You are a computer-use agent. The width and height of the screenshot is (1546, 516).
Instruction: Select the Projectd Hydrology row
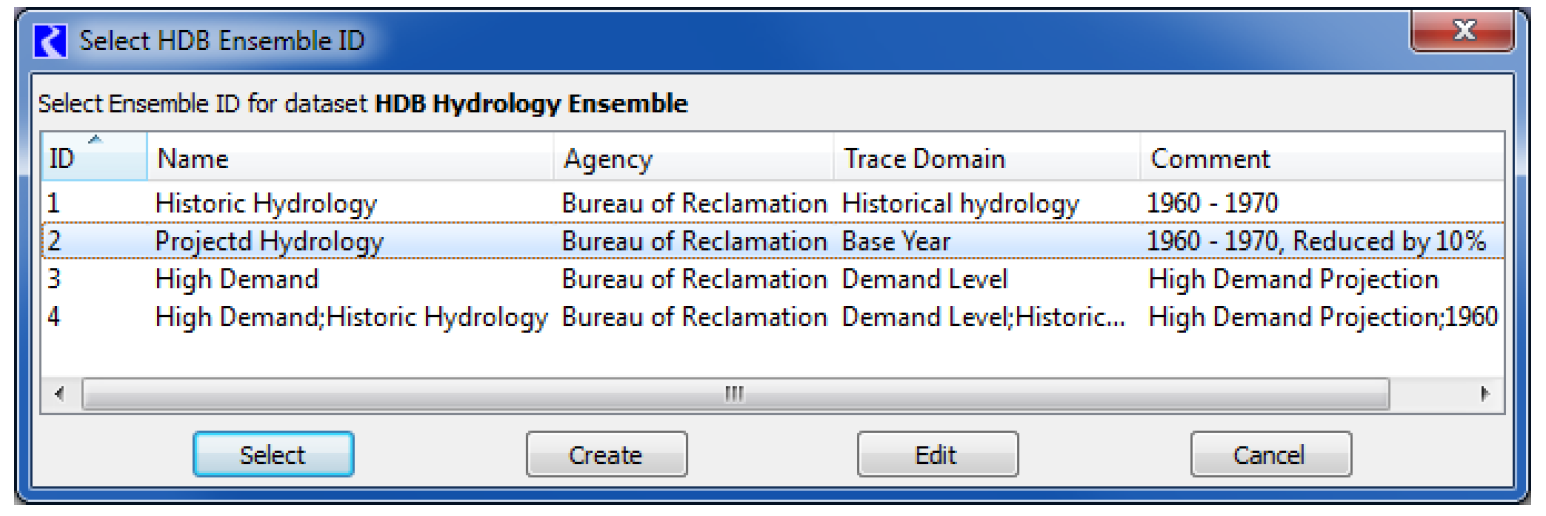(x=269, y=242)
